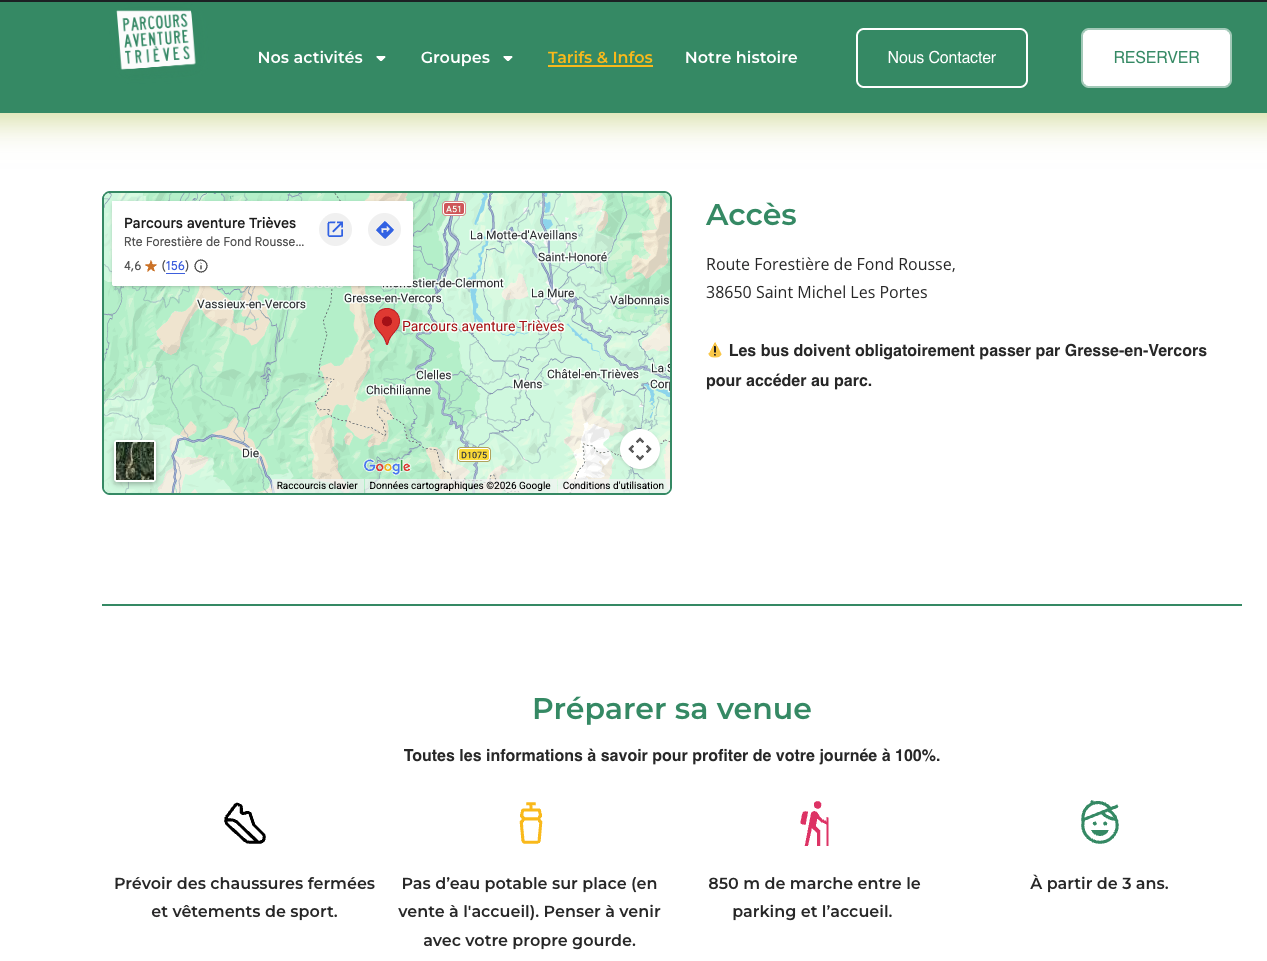Click the D1075 road badge on map
Screen dimensions: 1267x961
(474, 455)
